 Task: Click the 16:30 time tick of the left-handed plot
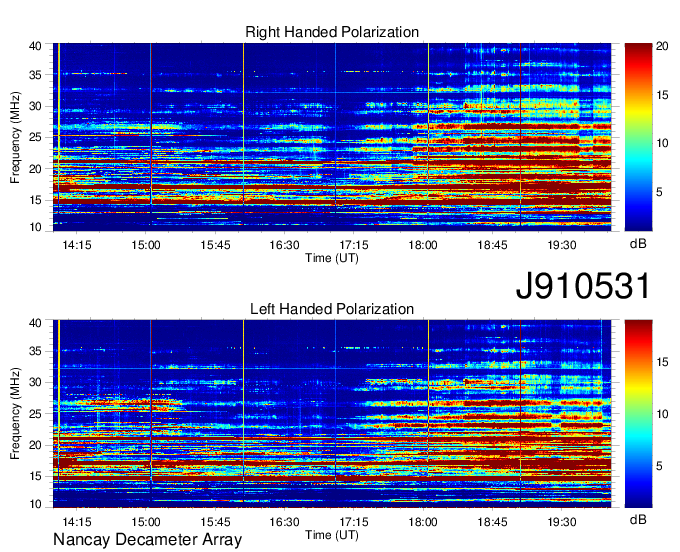tap(284, 522)
